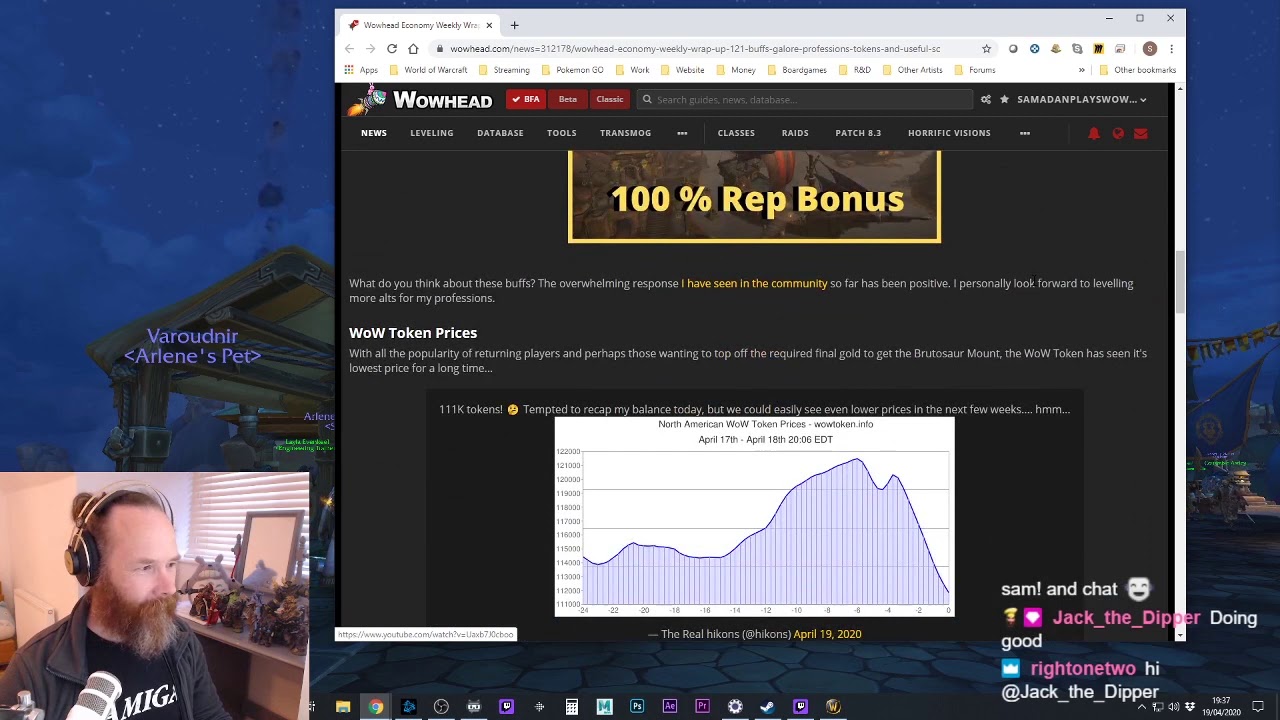
Task: Open the Chrome profile avatar
Action: click(x=1150, y=48)
